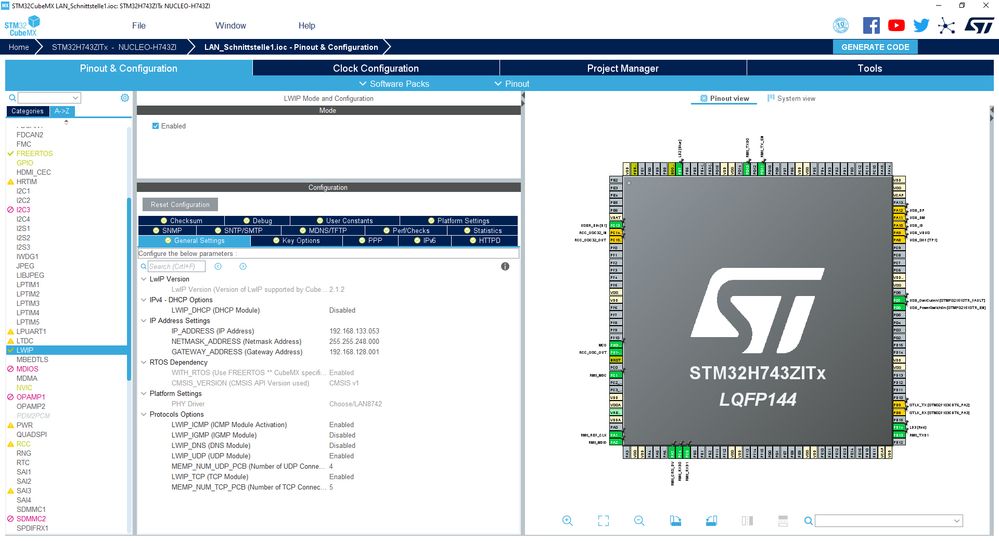This screenshot has height=541, width=999.
Task: Collapse the Protocols Options section
Action: [143, 414]
